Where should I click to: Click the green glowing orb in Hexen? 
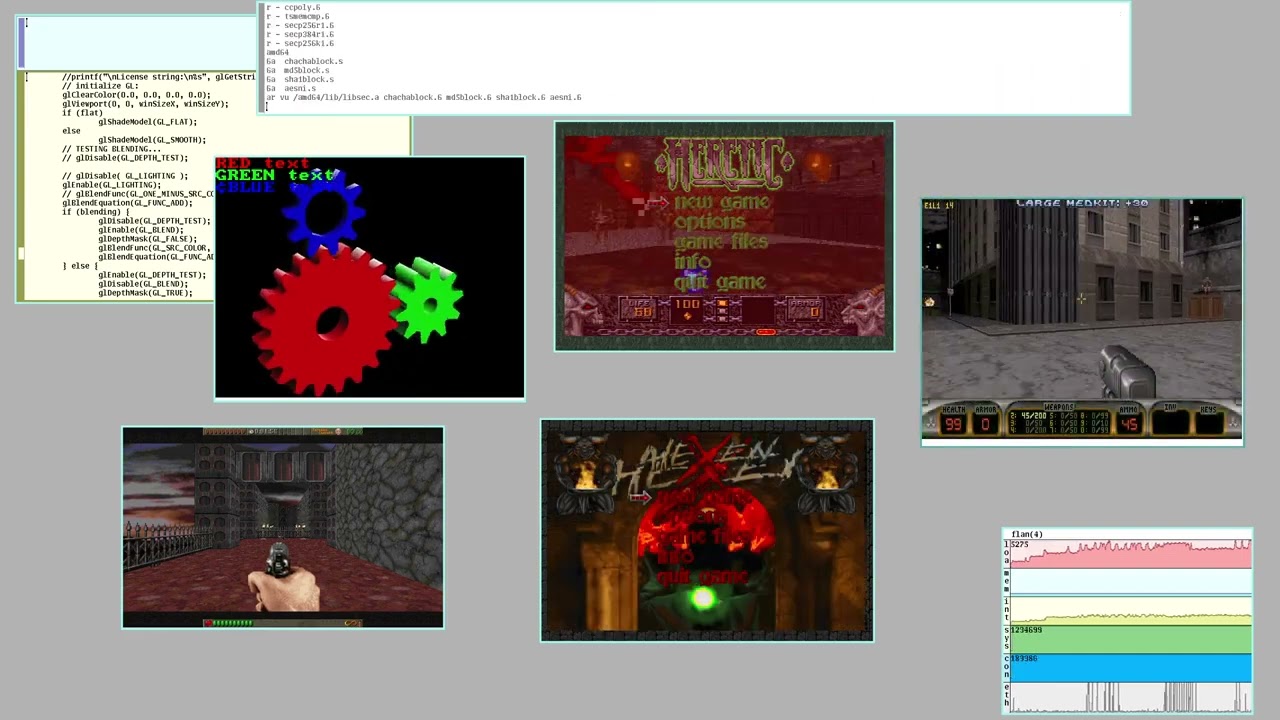(x=703, y=599)
